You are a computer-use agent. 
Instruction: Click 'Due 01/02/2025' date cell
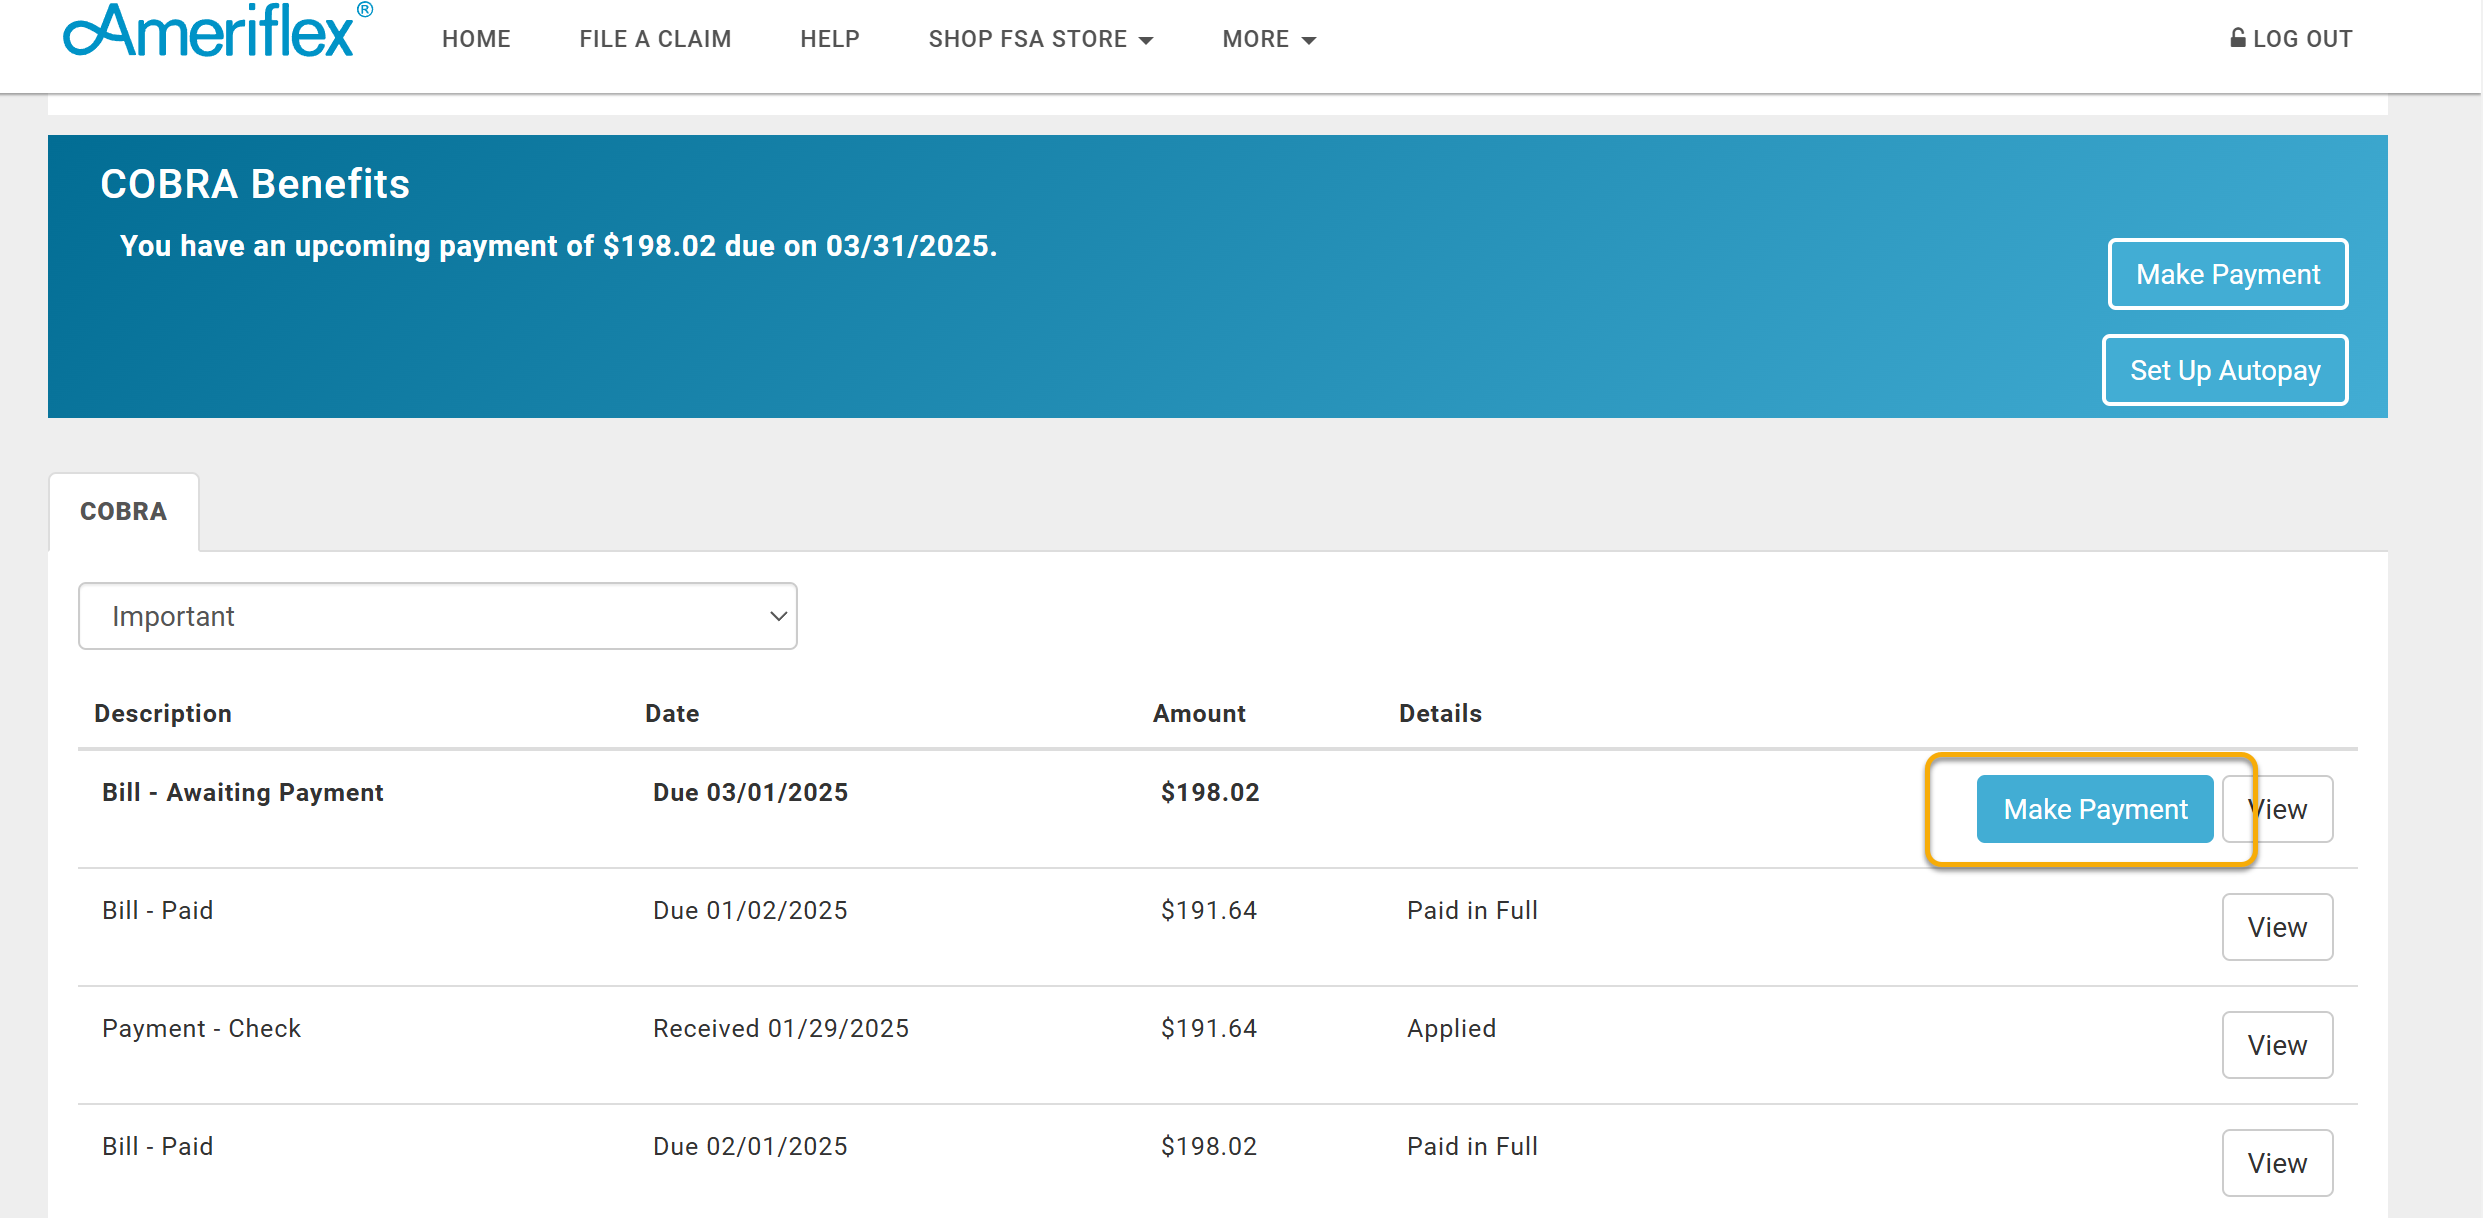click(x=750, y=910)
